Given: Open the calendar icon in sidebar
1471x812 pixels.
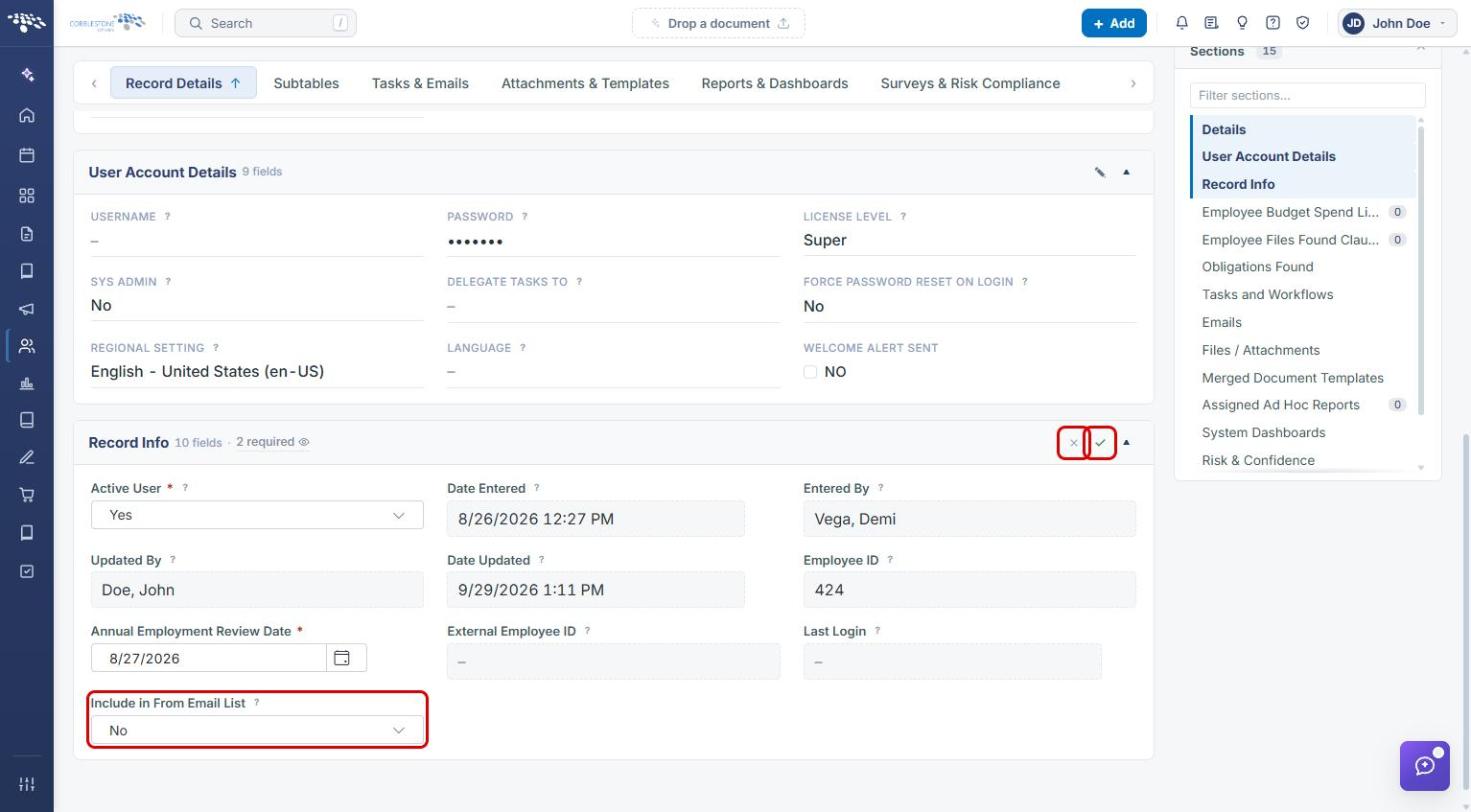Looking at the screenshot, I should click(x=27, y=155).
